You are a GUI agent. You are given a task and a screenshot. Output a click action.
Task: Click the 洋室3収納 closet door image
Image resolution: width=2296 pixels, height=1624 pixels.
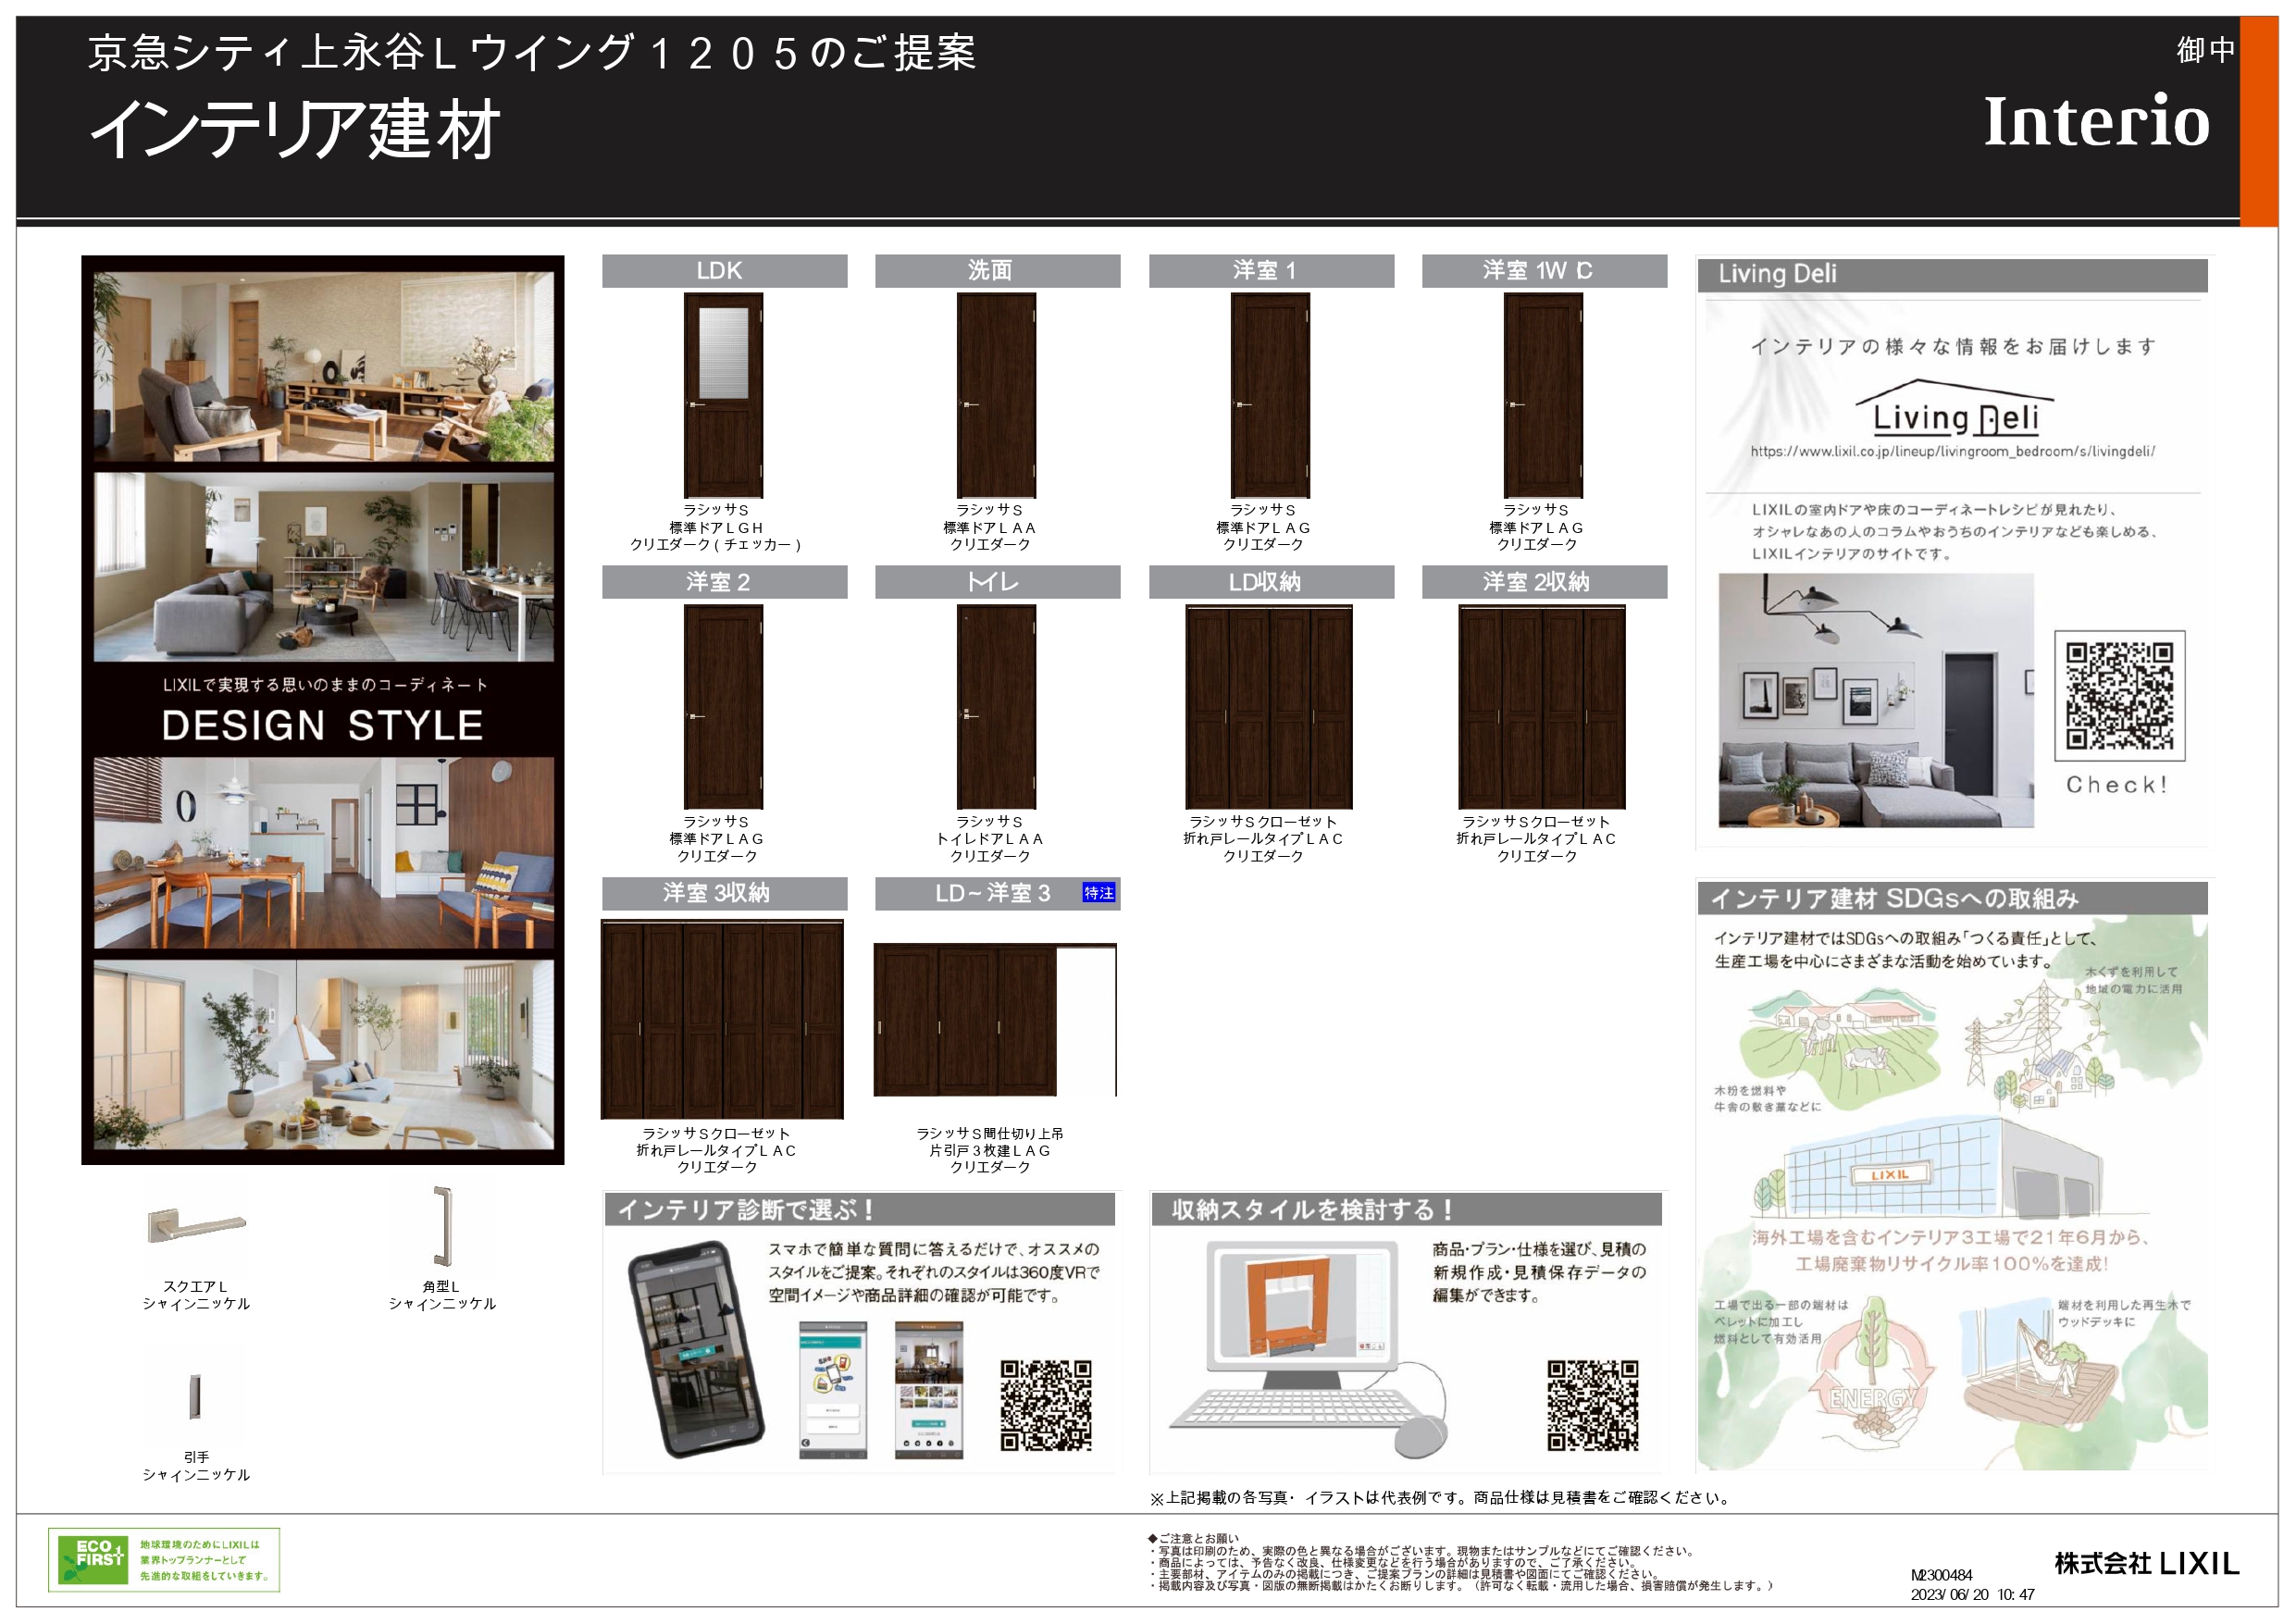click(722, 1019)
